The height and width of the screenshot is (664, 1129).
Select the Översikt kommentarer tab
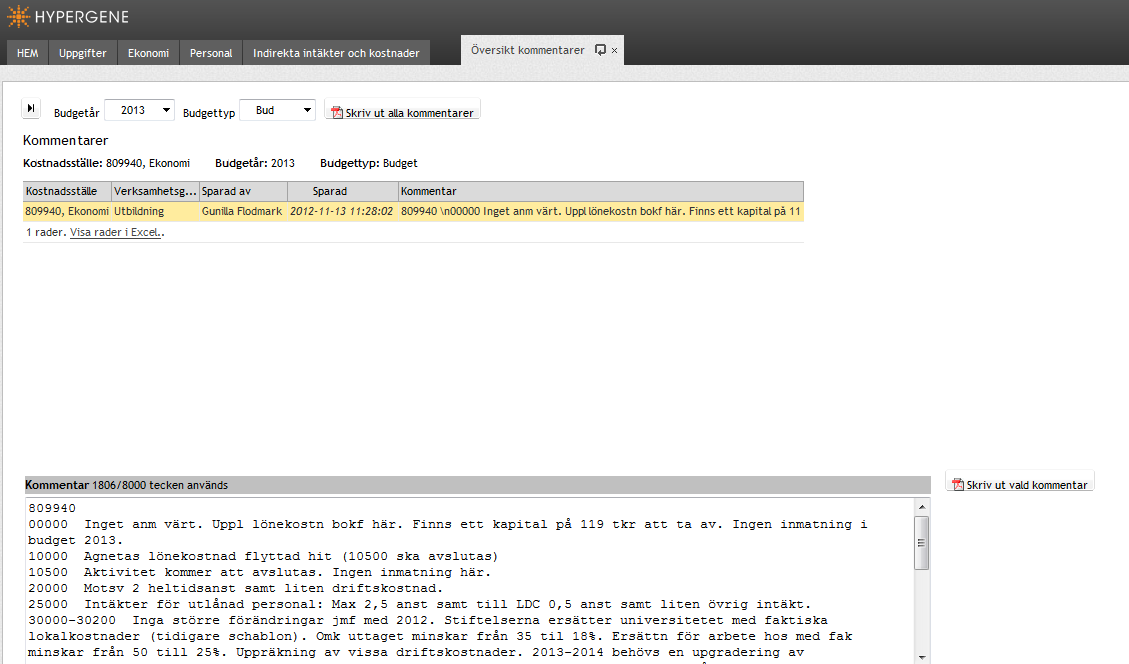pyautogui.click(x=528, y=50)
